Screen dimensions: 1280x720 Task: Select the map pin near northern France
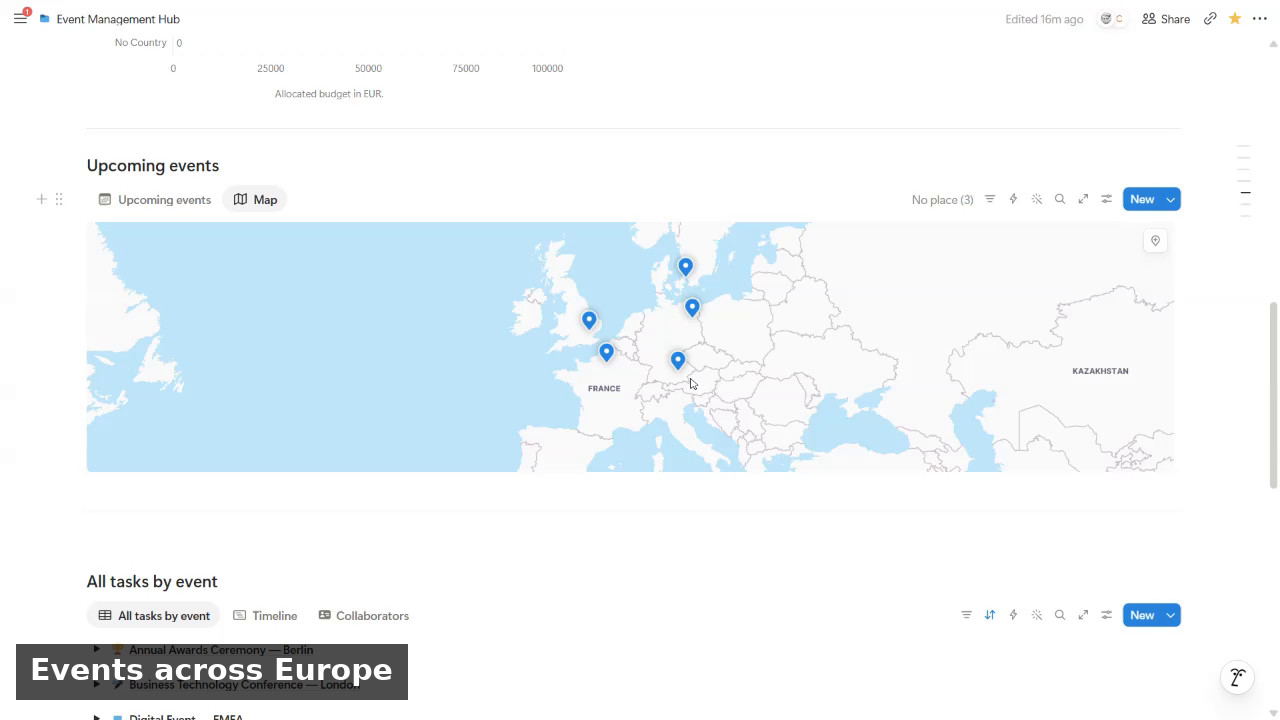coord(606,351)
